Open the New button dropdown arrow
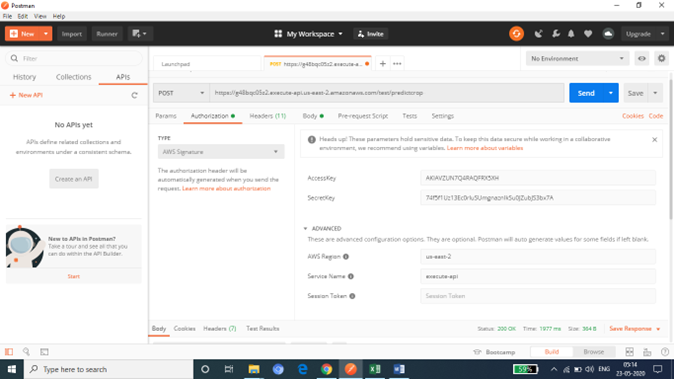Image resolution: width=674 pixels, height=379 pixels. coord(46,34)
